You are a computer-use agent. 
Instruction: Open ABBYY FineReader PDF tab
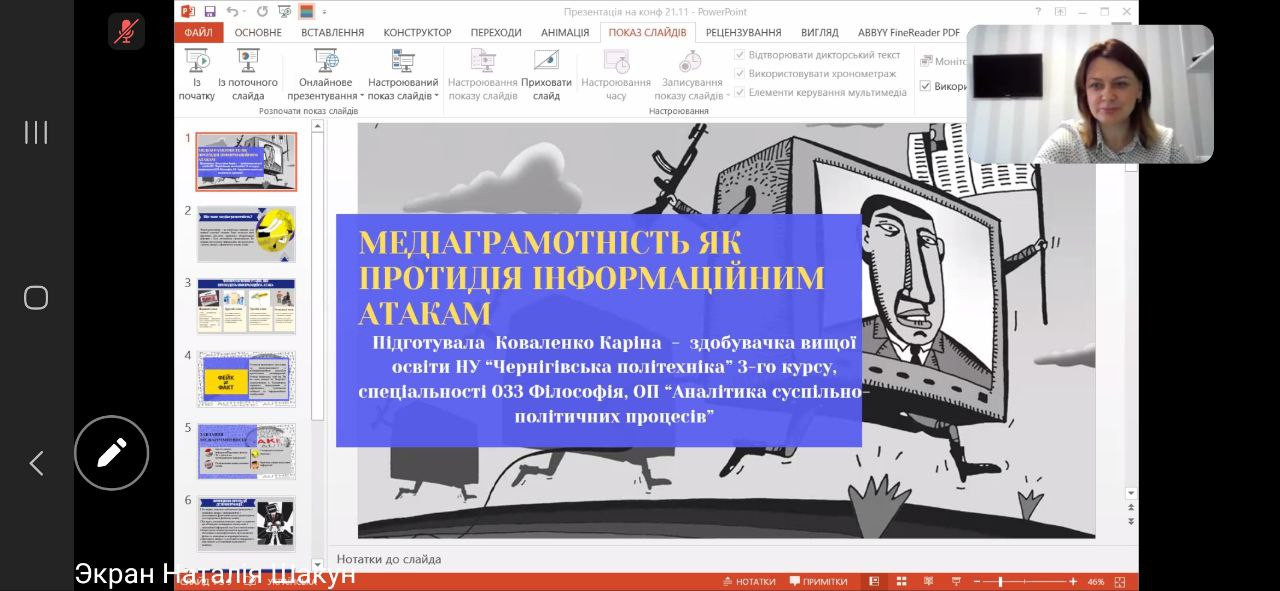(909, 32)
